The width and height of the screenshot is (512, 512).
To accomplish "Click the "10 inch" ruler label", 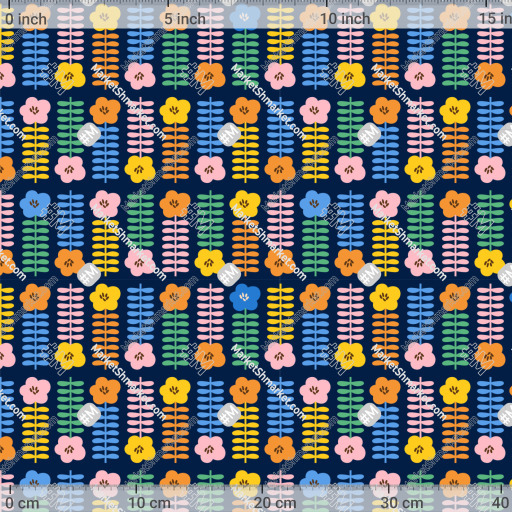I will point(345,19).
